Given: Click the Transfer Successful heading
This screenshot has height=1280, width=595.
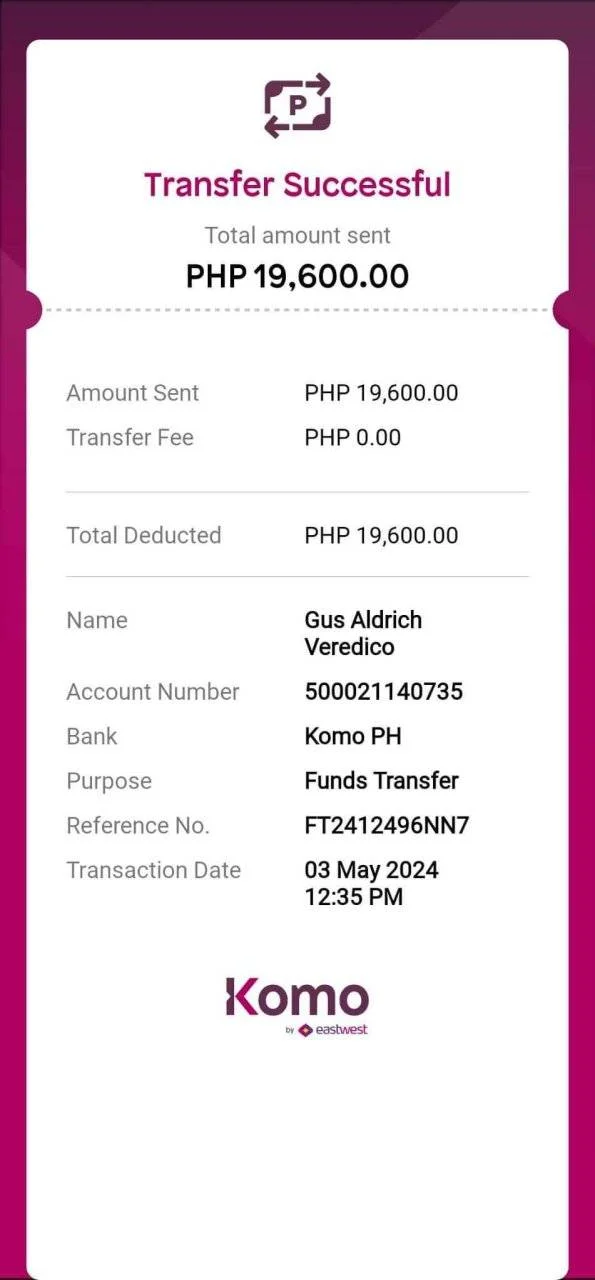Looking at the screenshot, I should pos(297,185).
